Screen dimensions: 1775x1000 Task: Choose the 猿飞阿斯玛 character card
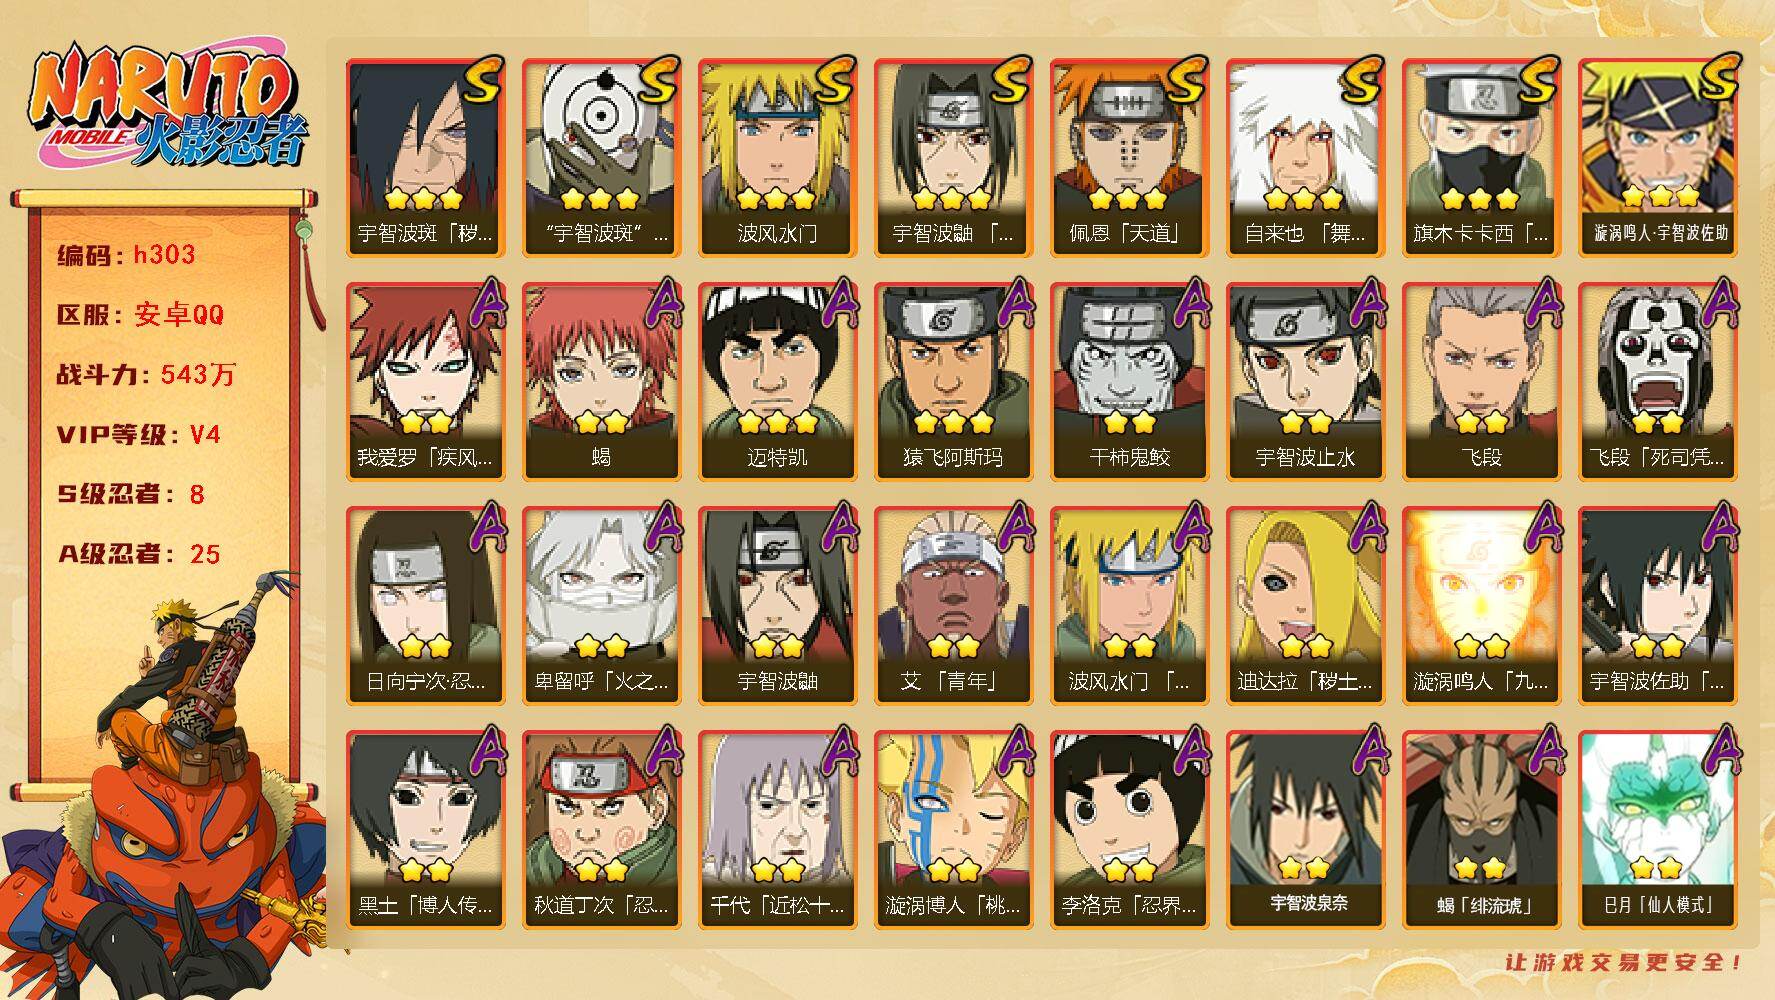(x=953, y=381)
